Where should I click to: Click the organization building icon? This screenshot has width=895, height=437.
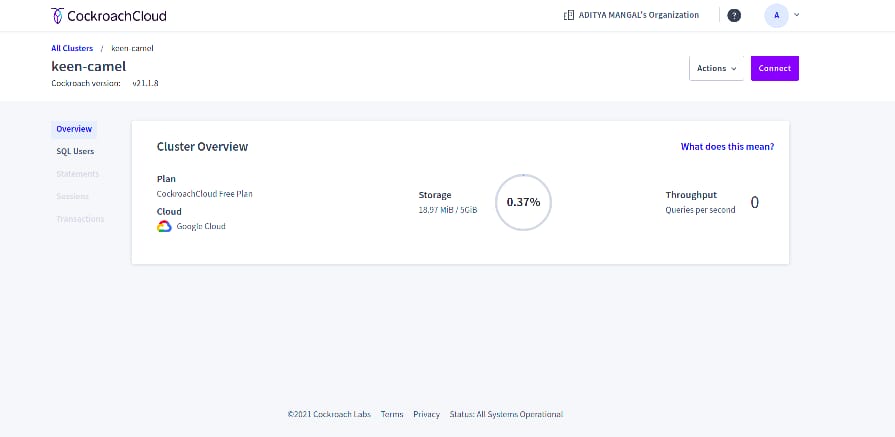coord(569,15)
